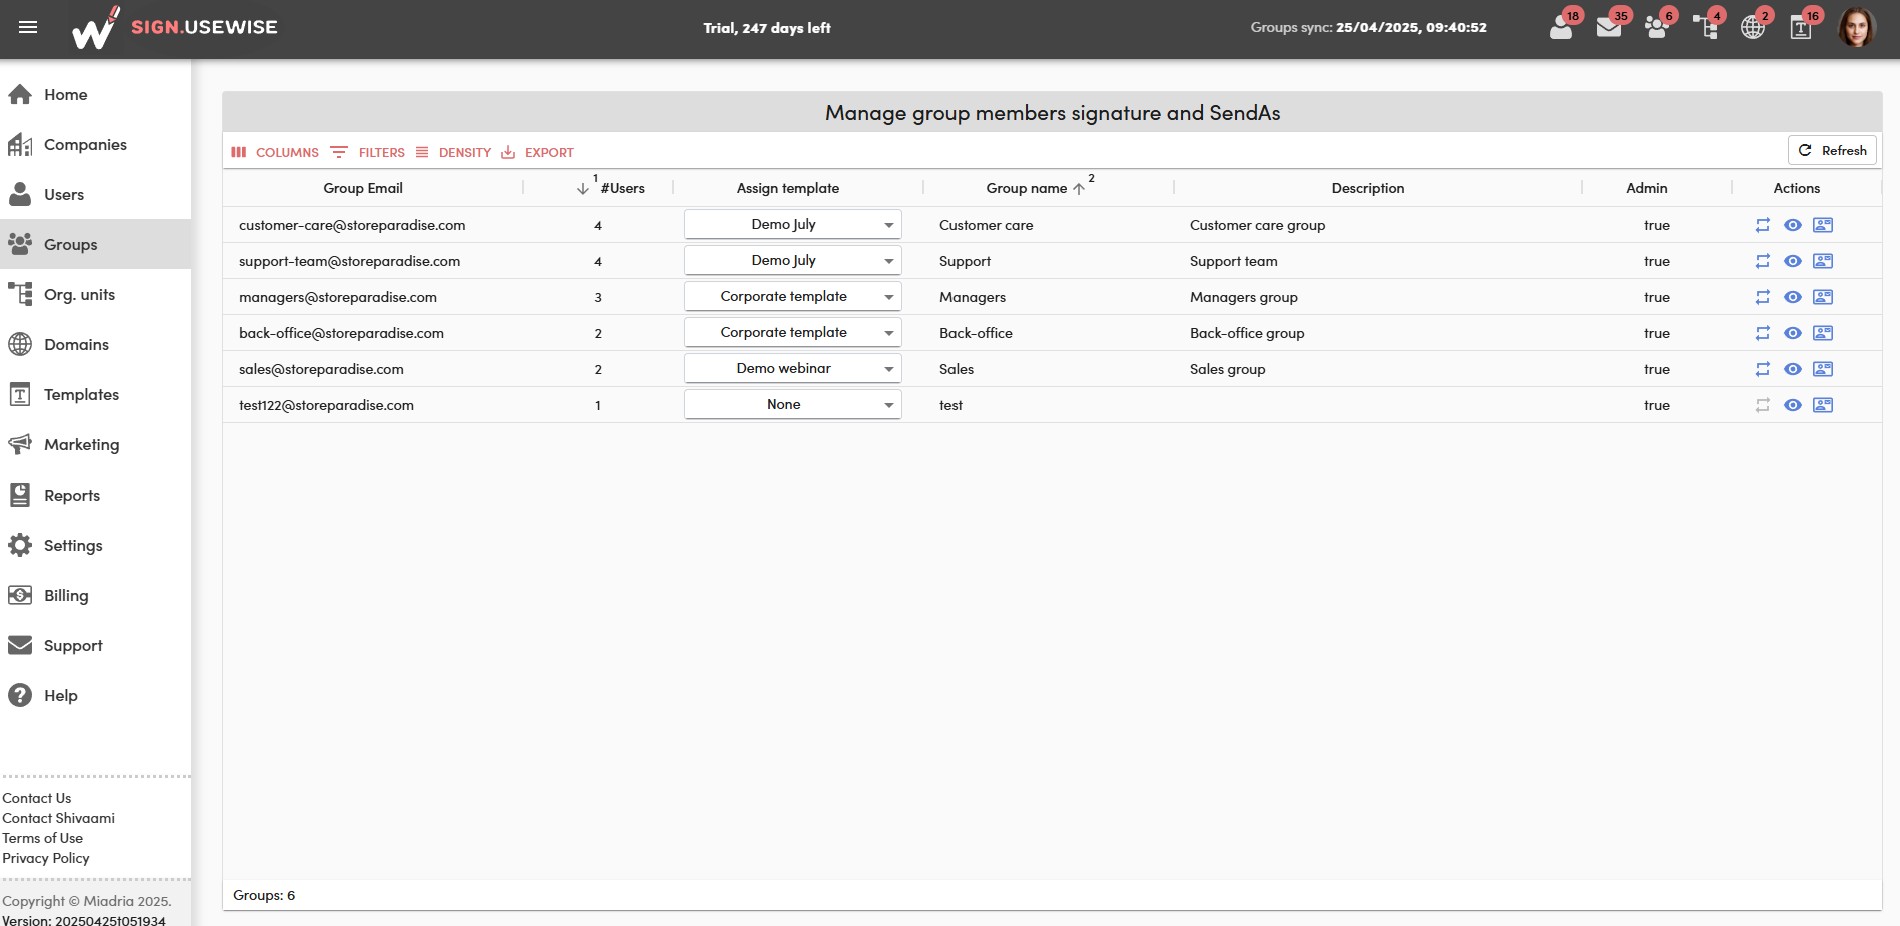Click sync icon for support-team row
1900x926 pixels.
point(1763,261)
